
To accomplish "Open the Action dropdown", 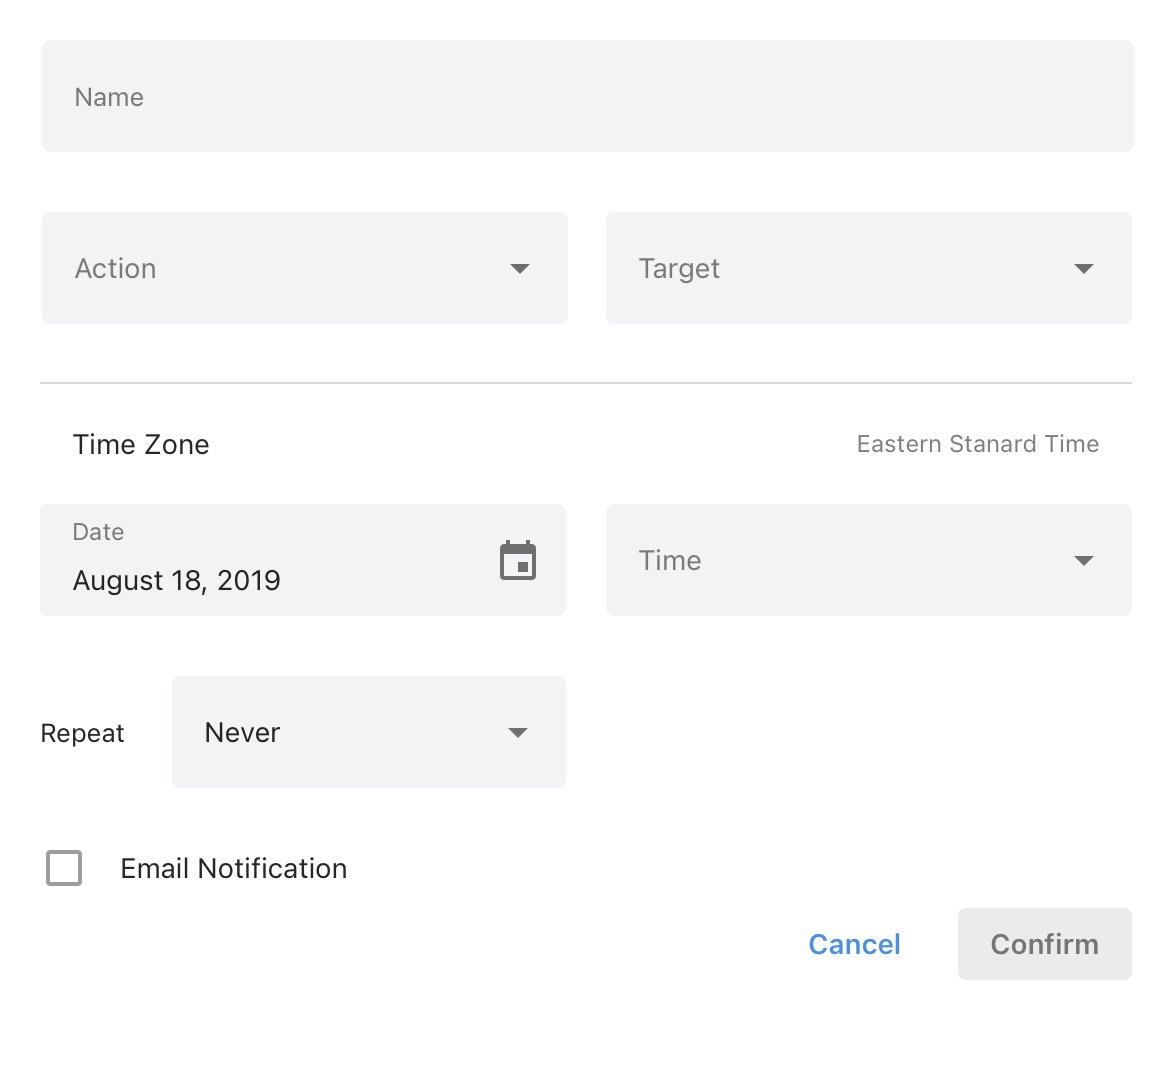I will 305,268.
